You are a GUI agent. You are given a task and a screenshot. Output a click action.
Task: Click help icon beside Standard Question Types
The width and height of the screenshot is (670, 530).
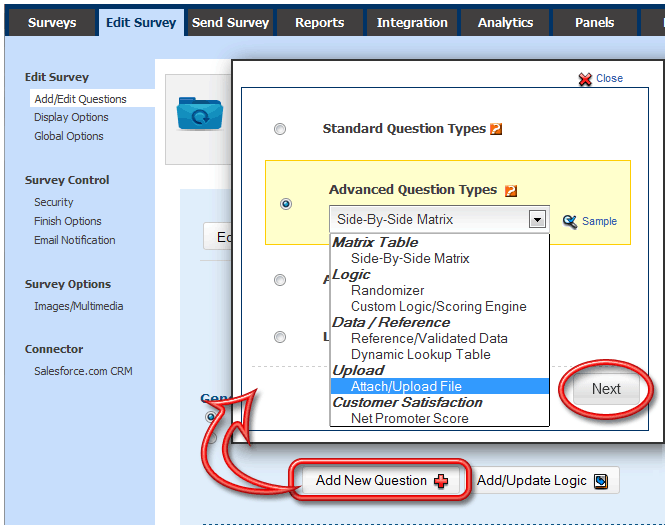(x=496, y=129)
